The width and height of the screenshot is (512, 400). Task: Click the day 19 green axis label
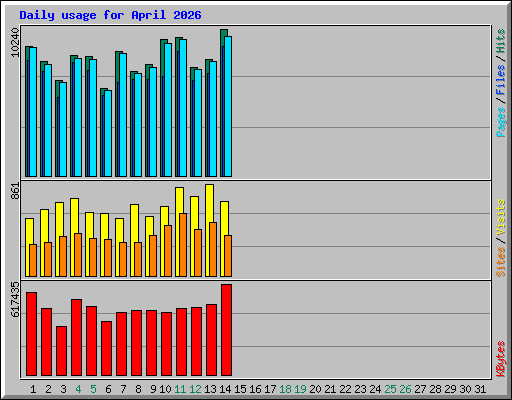tap(300, 389)
